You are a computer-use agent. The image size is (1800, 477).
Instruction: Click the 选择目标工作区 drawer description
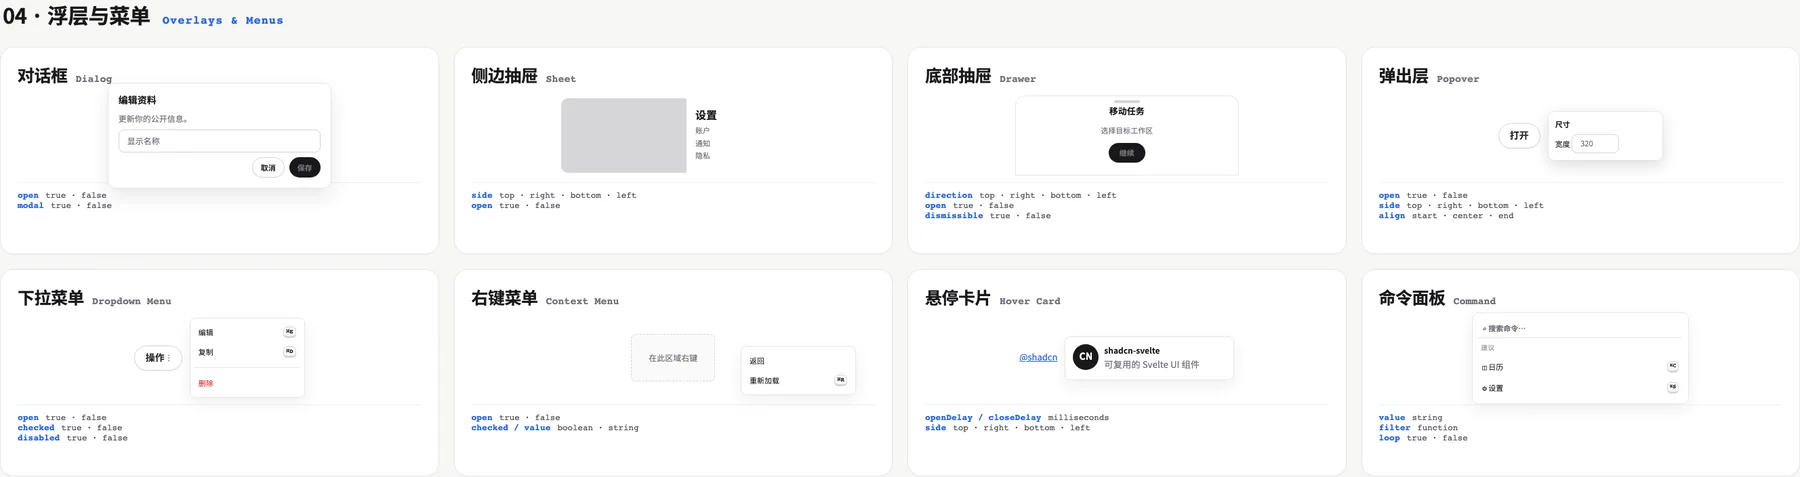1127,131
